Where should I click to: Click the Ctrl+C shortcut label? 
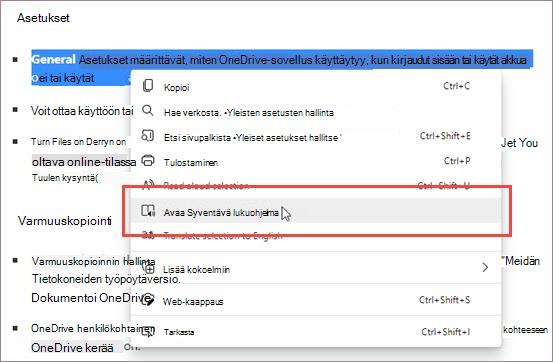[x=456, y=86]
